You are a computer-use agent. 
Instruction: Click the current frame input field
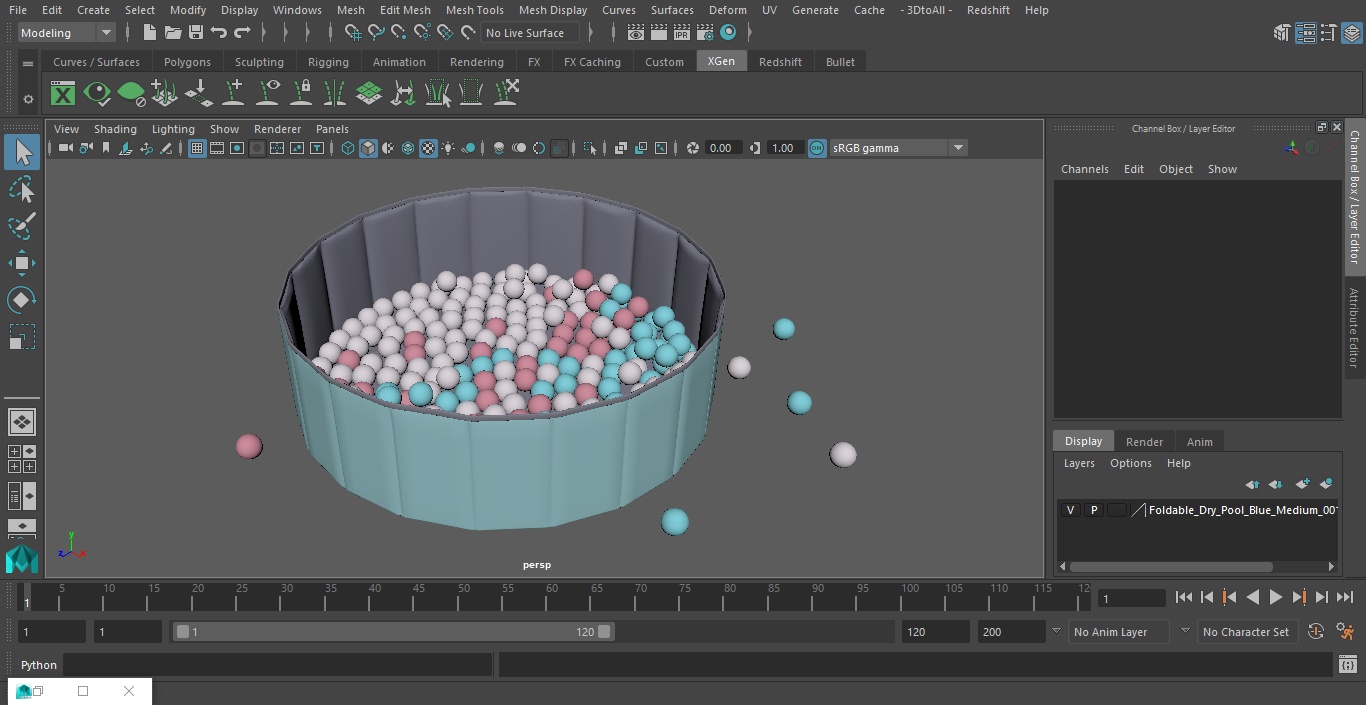pos(1131,598)
